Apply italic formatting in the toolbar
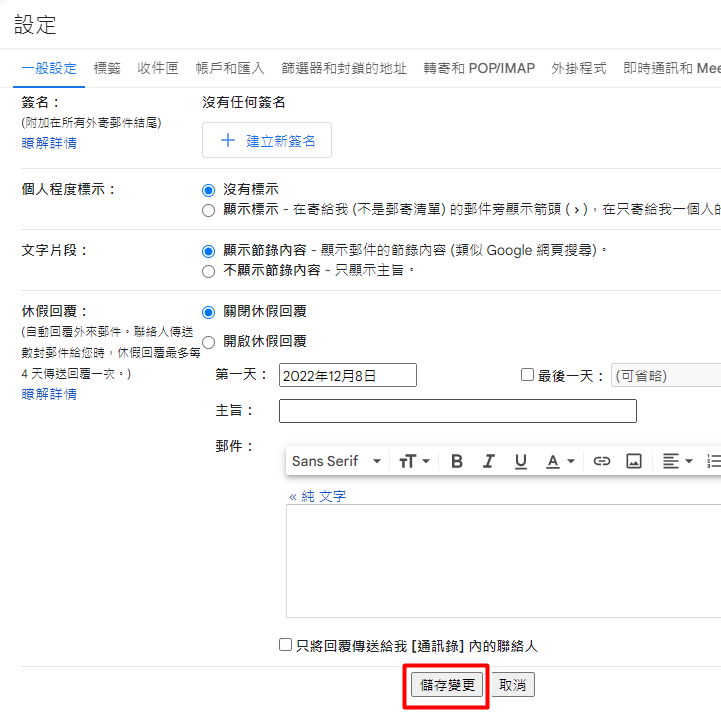 click(489, 461)
